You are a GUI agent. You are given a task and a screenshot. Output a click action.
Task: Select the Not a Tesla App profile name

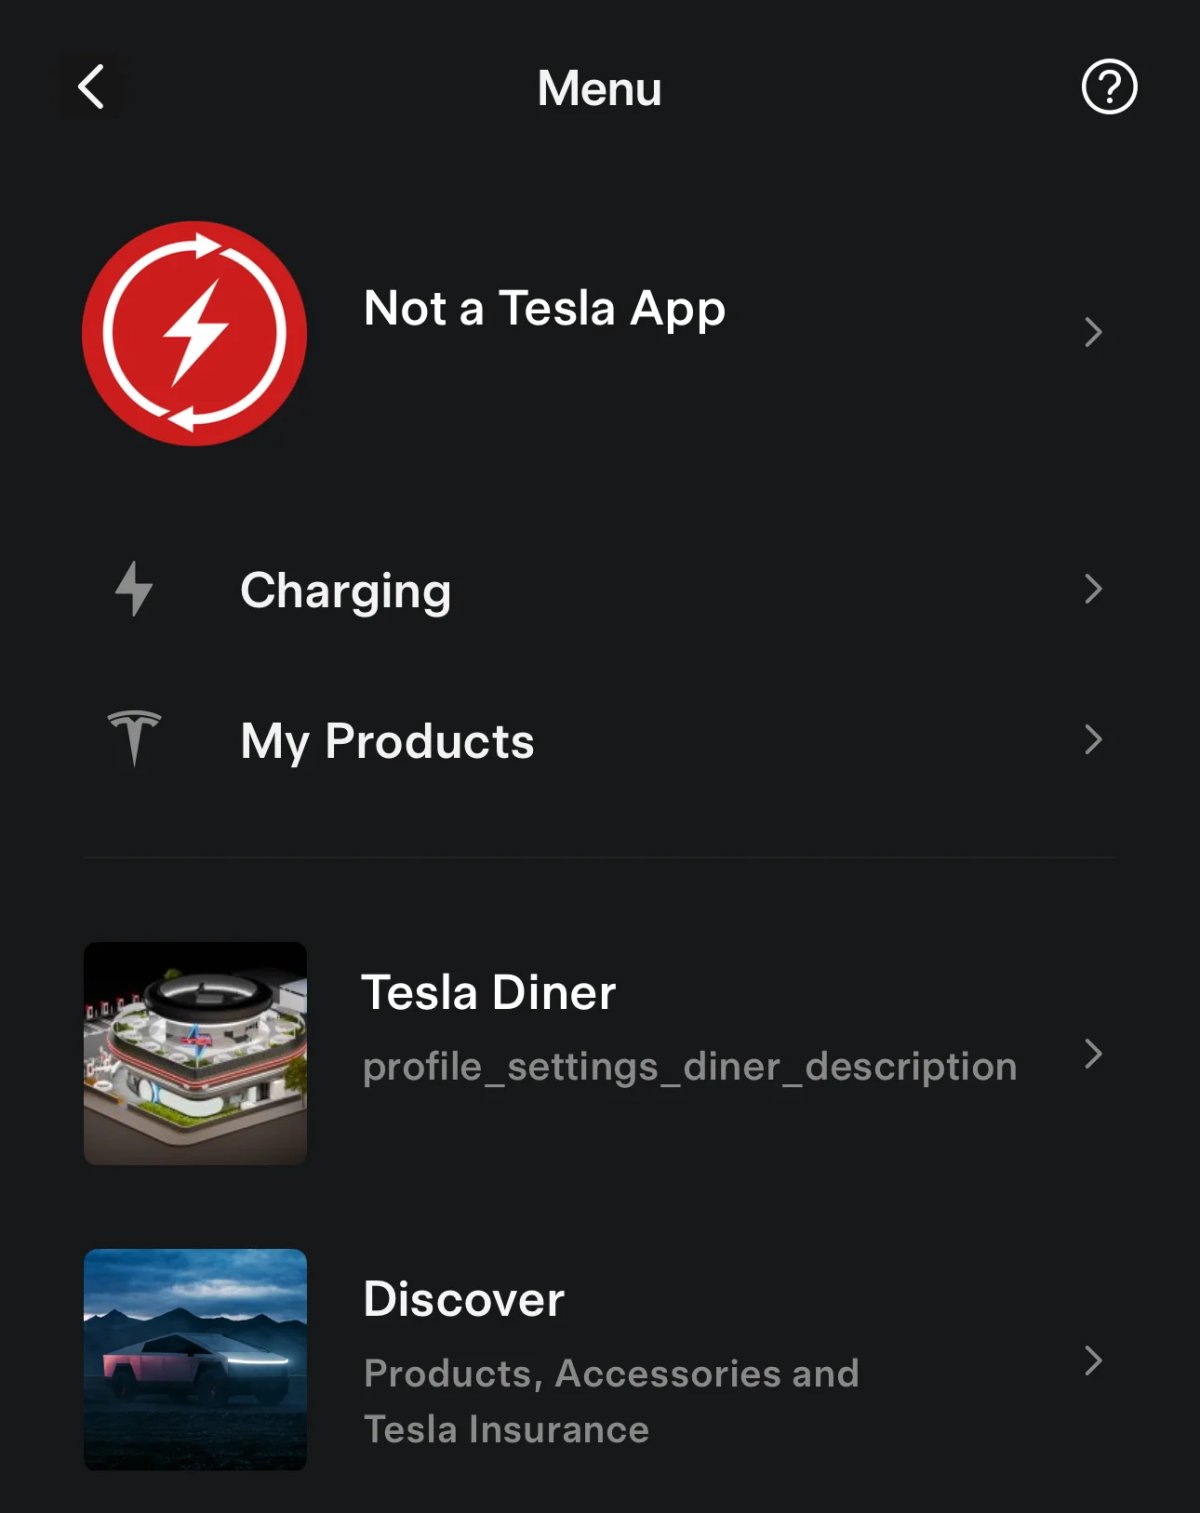click(x=545, y=309)
